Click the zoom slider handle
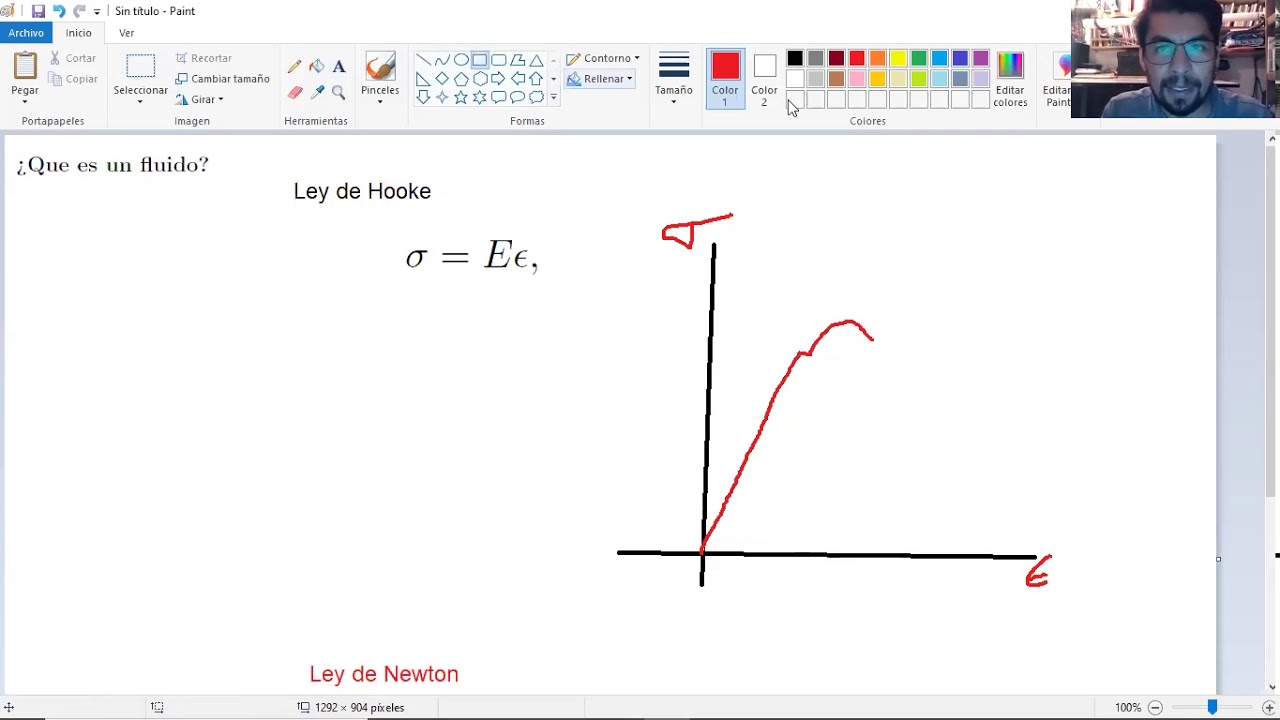Viewport: 1280px width, 720px height. click(1212, 708)
